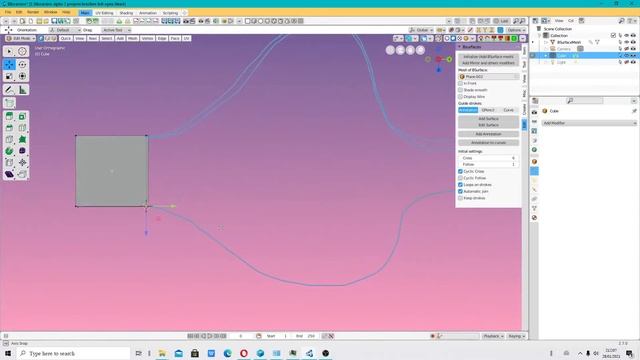
Task: Open the Edit Mode dropdown
Action: click(x=20, y=38)
